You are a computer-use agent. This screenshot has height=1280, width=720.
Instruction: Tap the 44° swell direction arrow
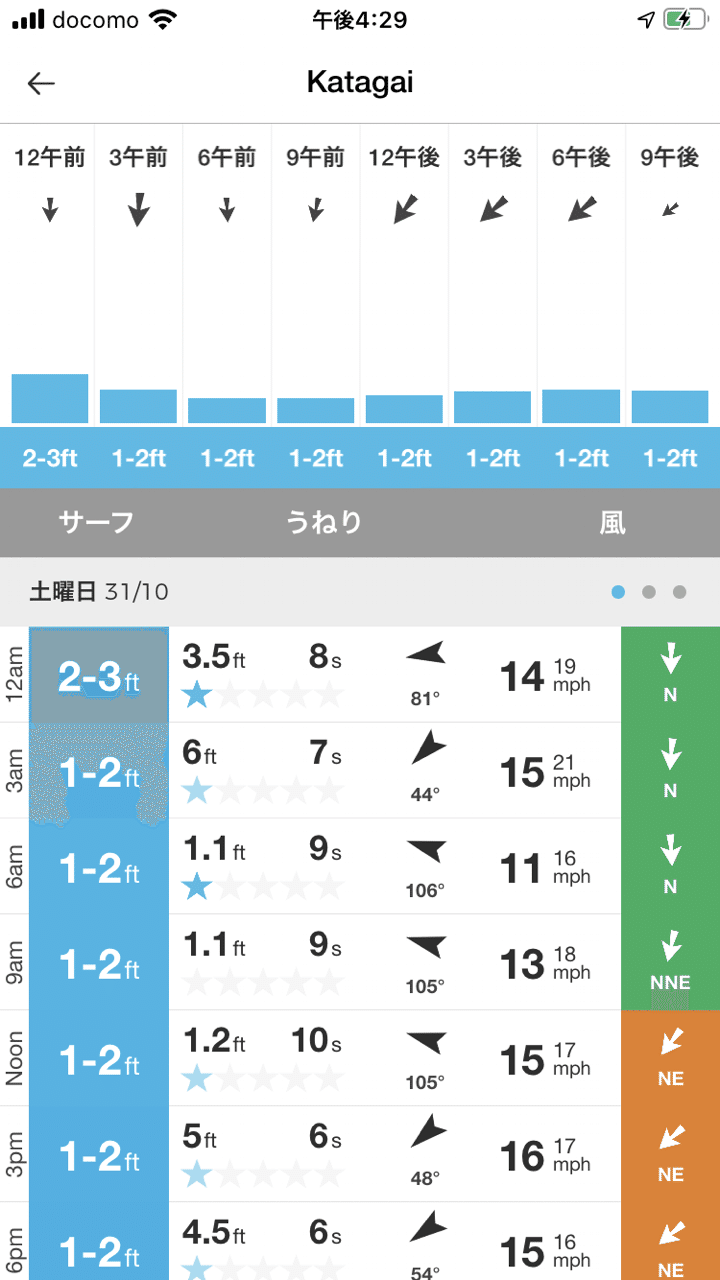(427, 748)
